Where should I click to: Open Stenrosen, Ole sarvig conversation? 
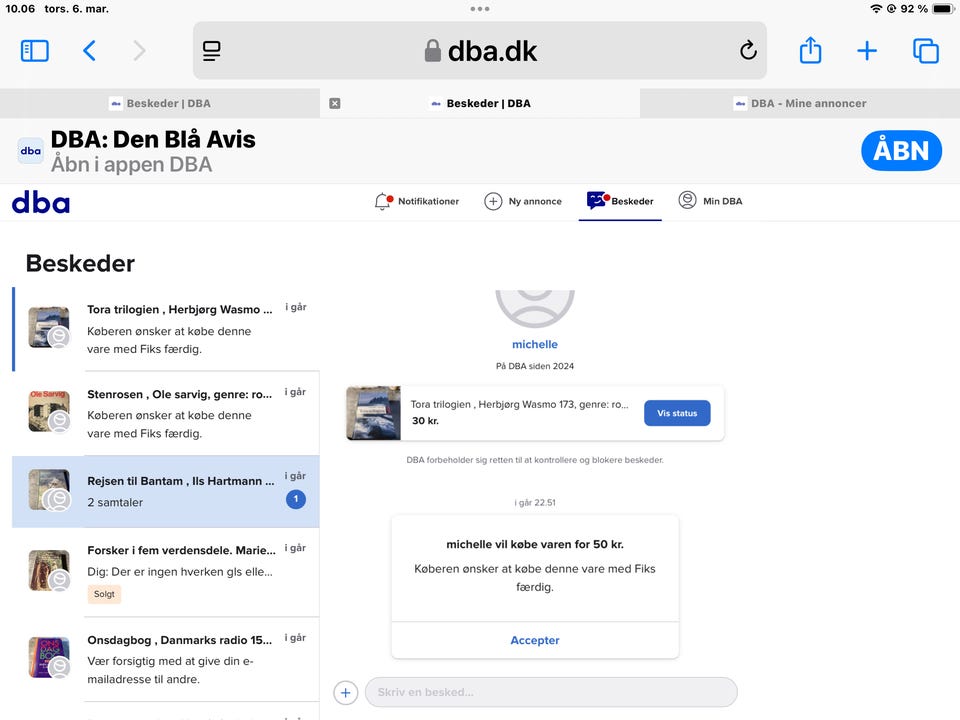[167, 413]
